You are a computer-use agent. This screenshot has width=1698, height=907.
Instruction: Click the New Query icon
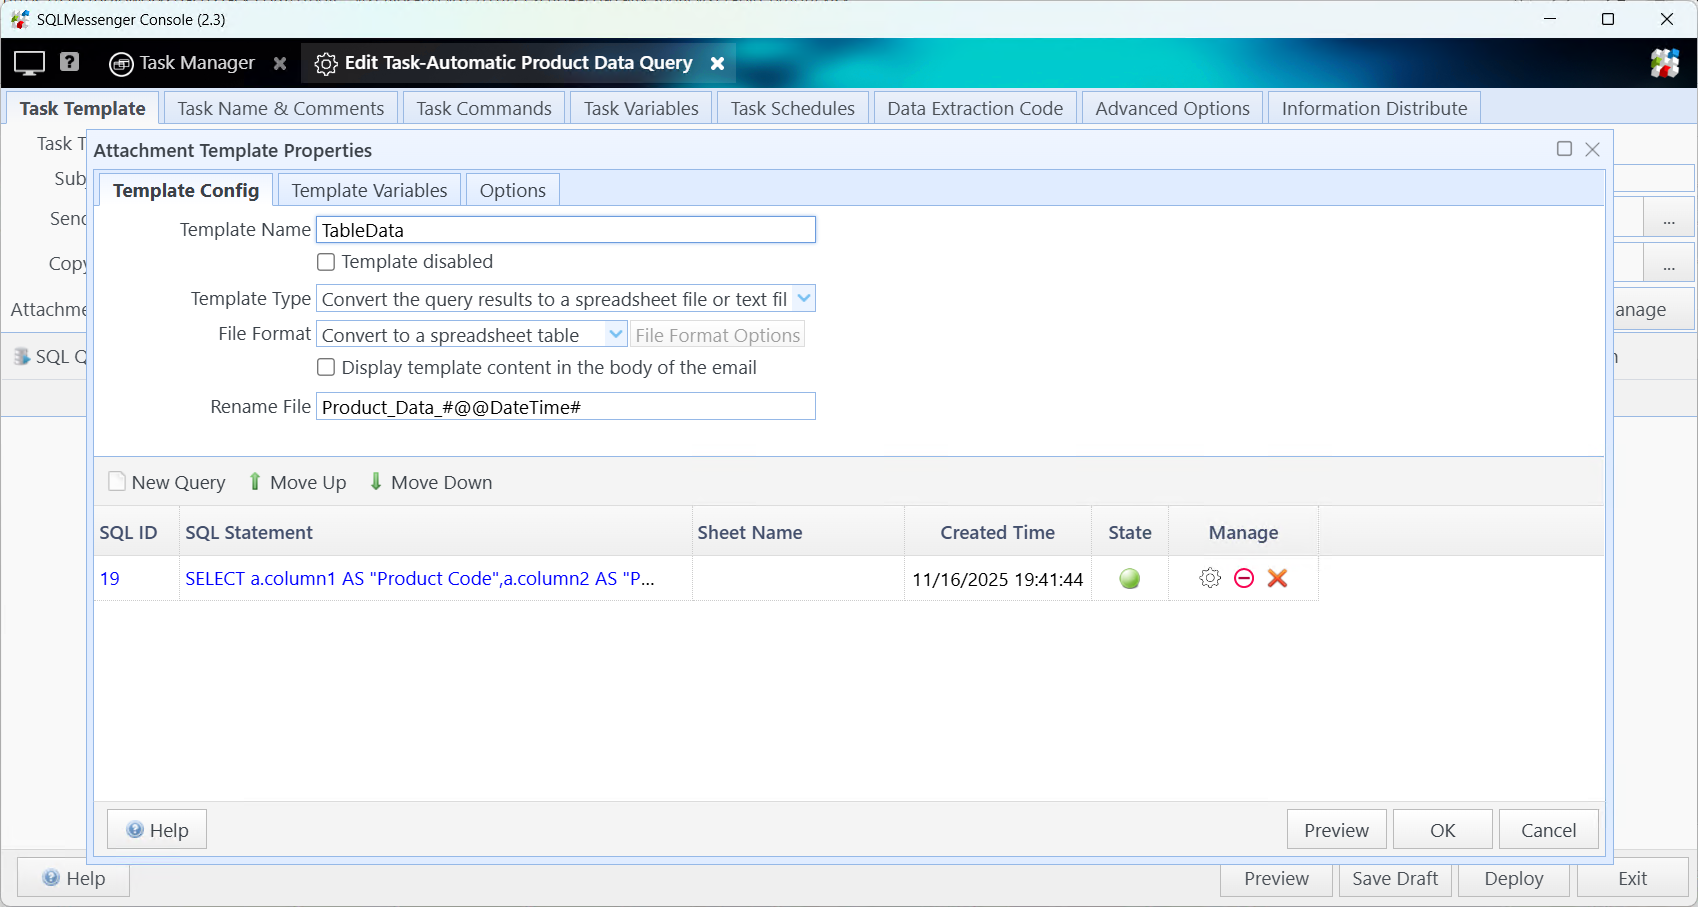point(116,481)
